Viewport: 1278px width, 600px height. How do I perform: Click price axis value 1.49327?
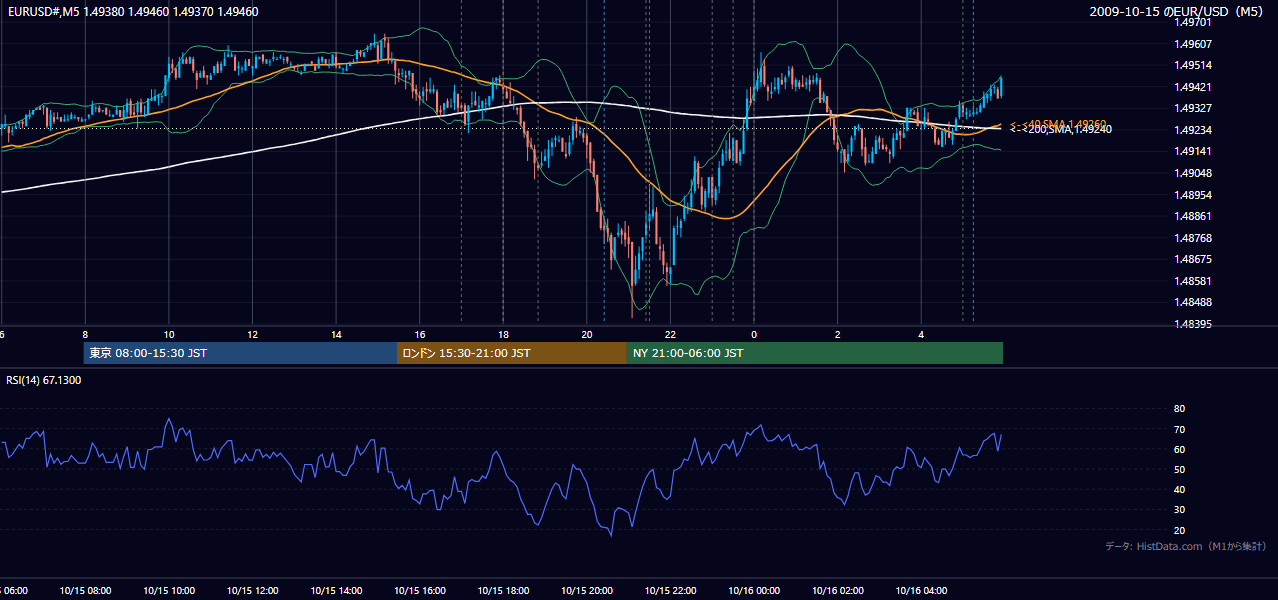[x=1192, y=108]
